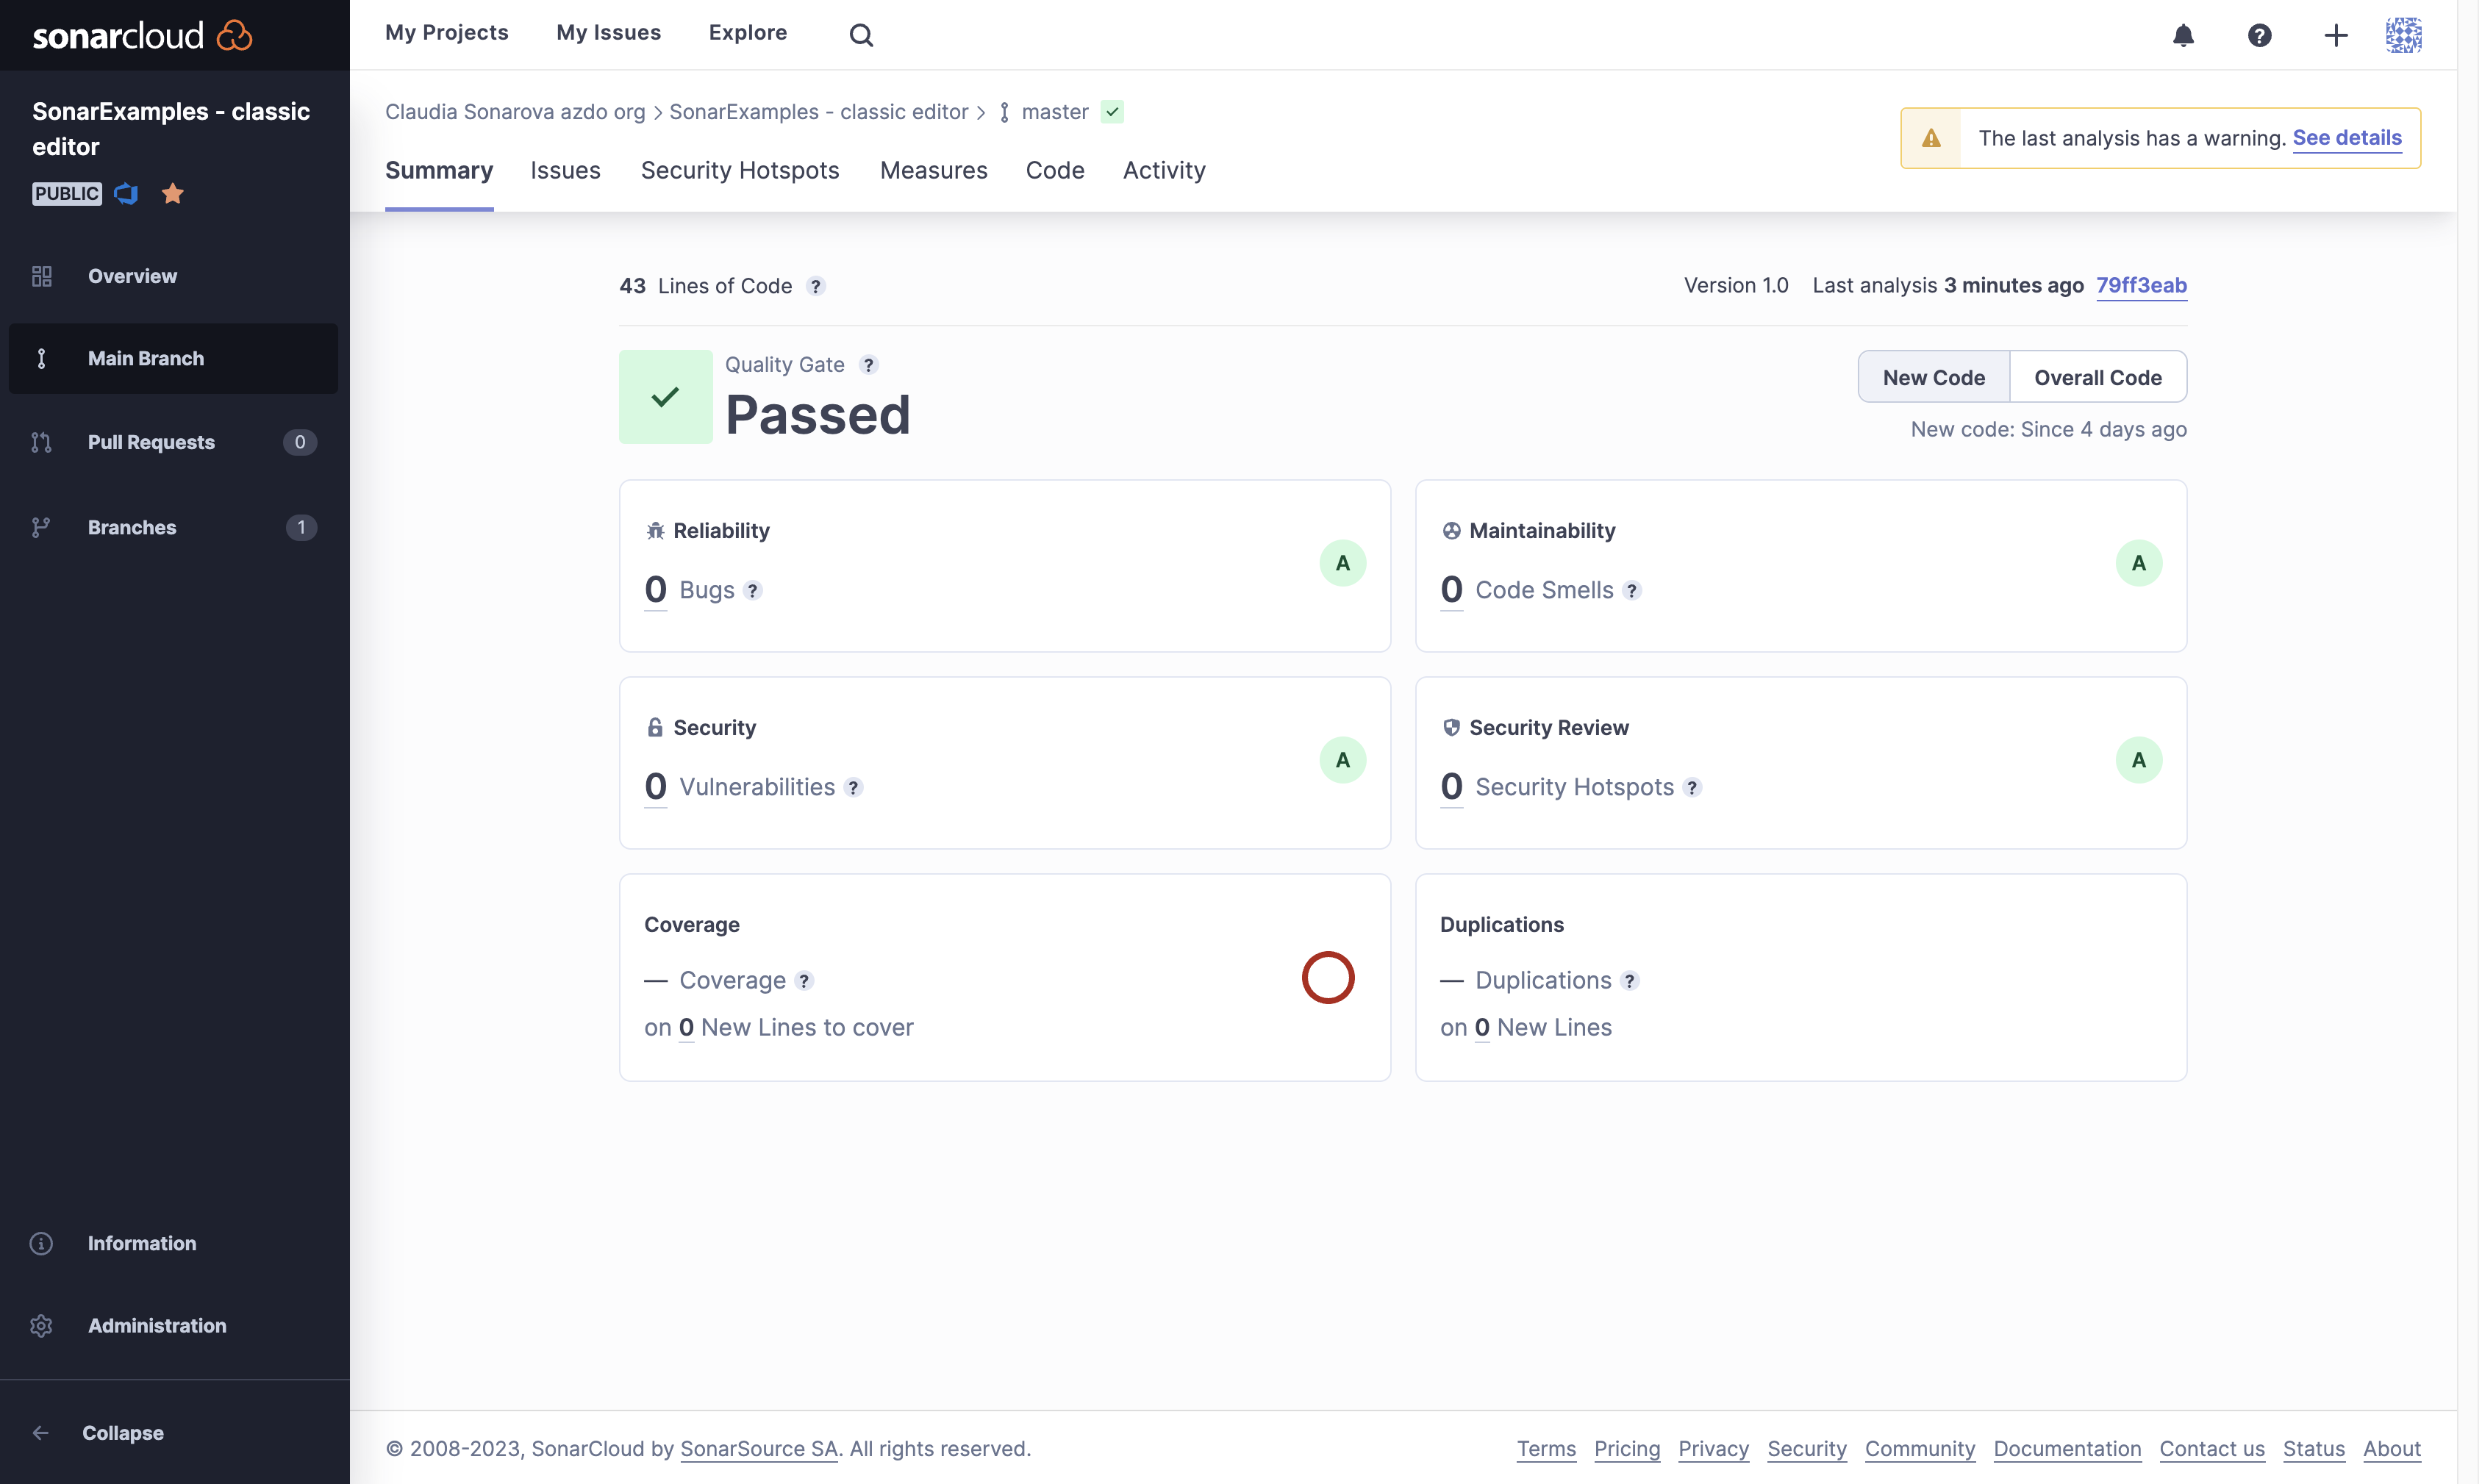Click the star favorite icon on project
The image size is (2482, 1484).
pos(171,193)
